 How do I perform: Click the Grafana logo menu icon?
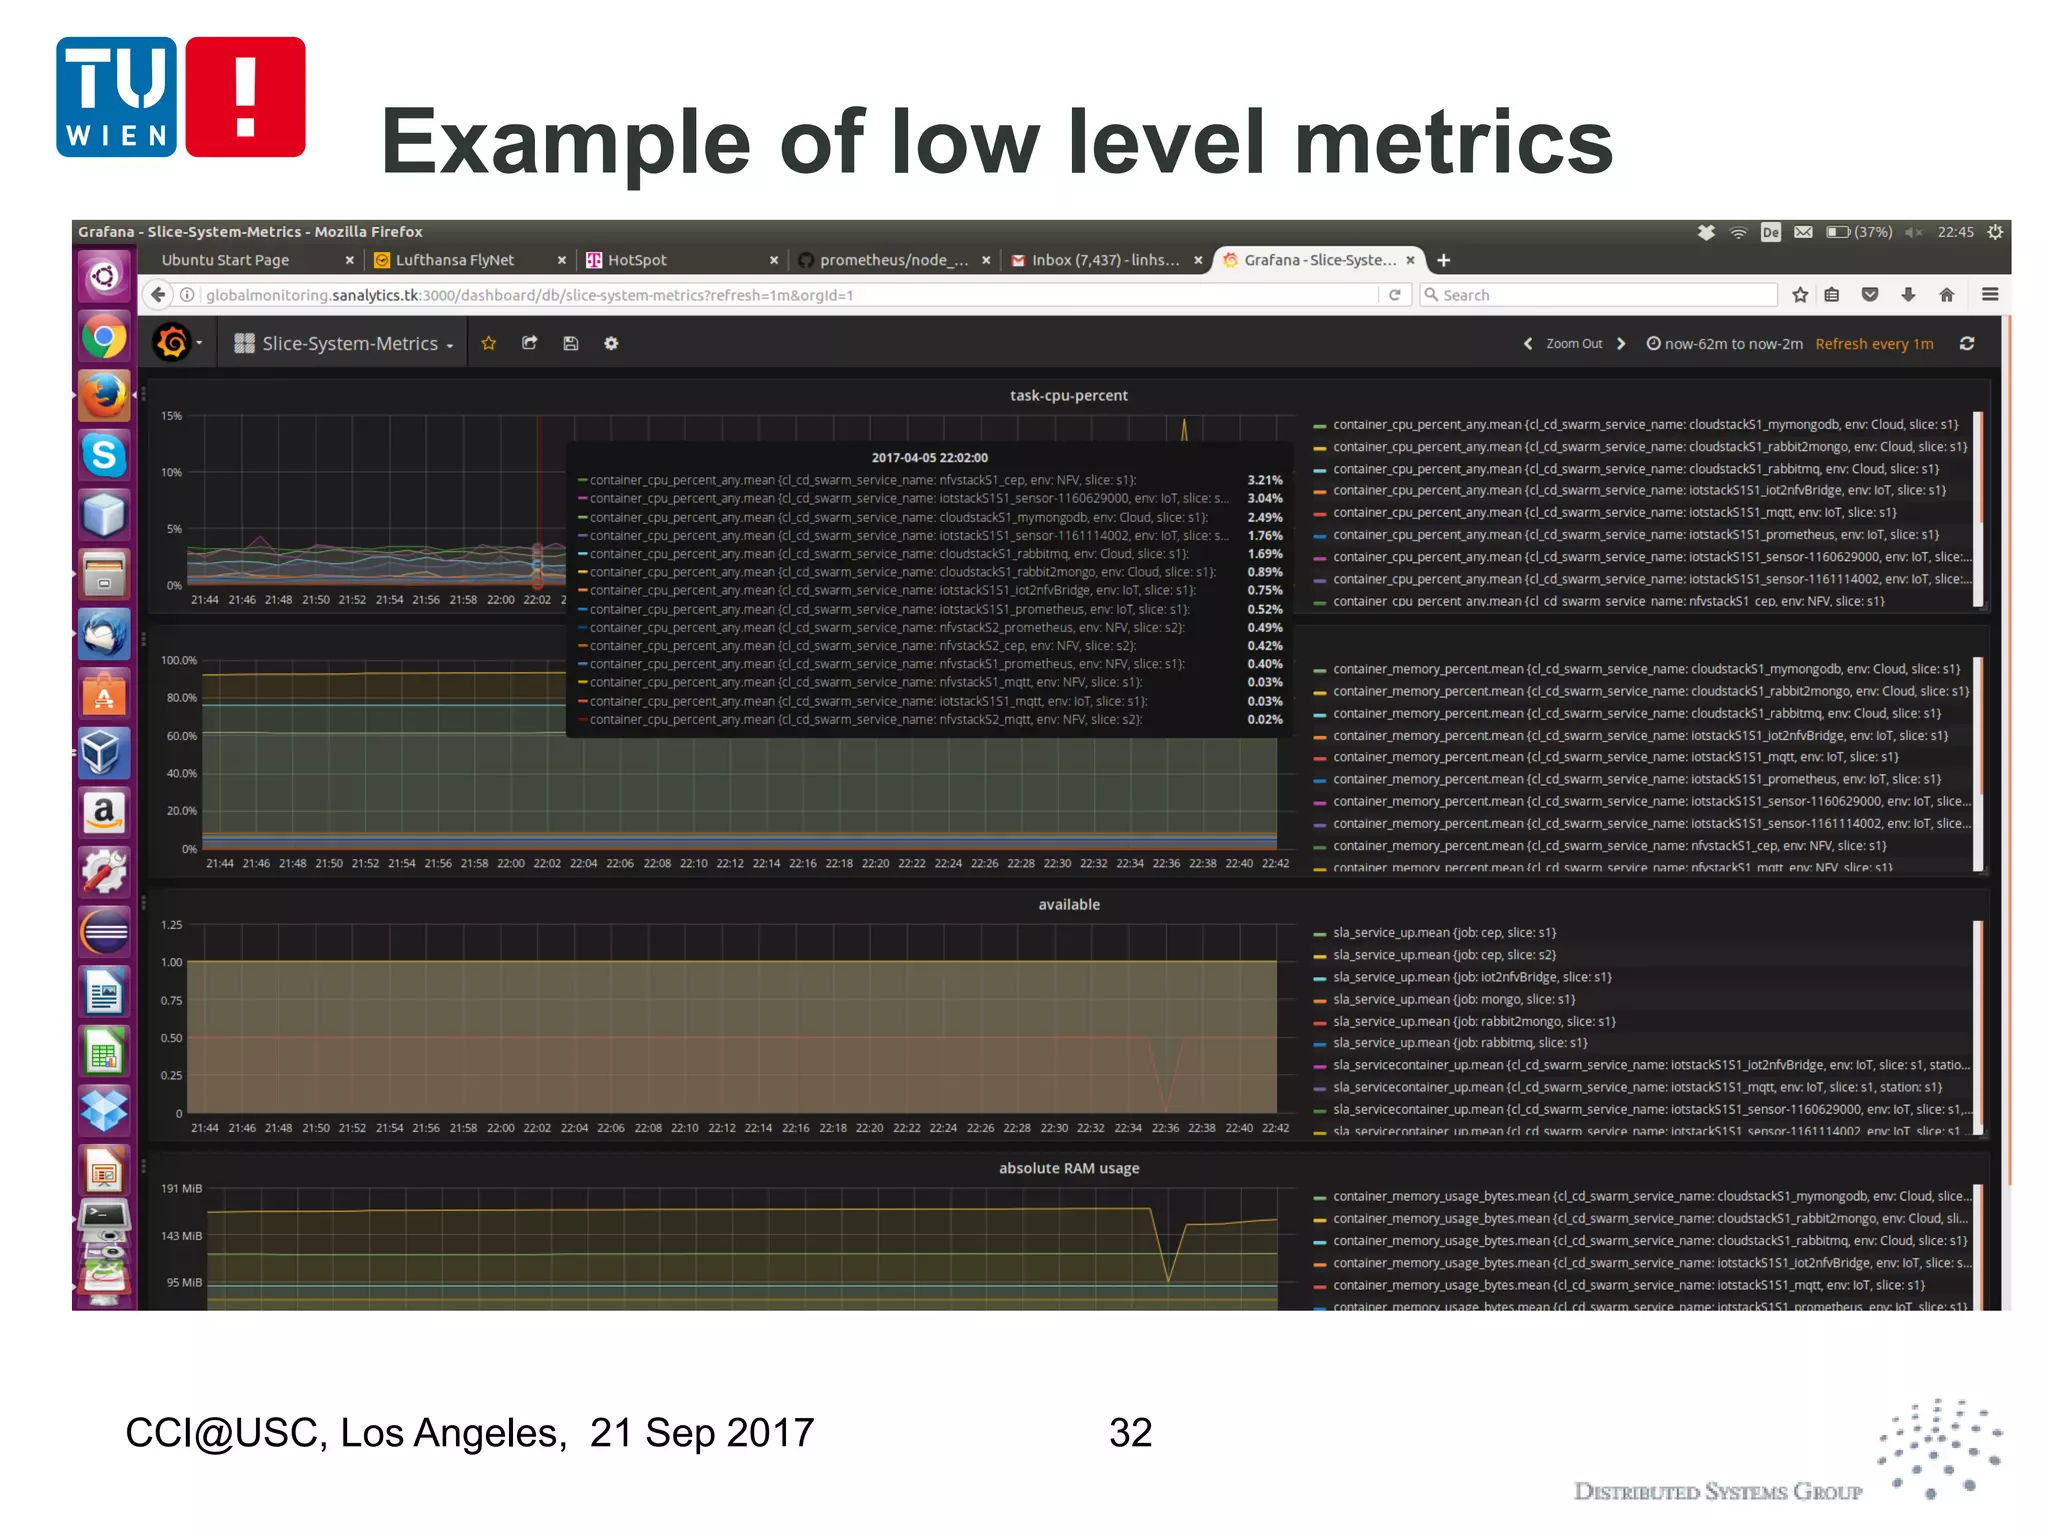click(173, 343)
